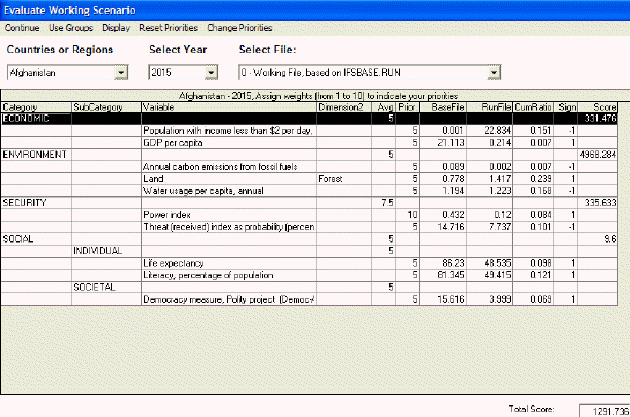Click the Score column header
The width and height of the screenshot is (630, 417).
(602, 107)
